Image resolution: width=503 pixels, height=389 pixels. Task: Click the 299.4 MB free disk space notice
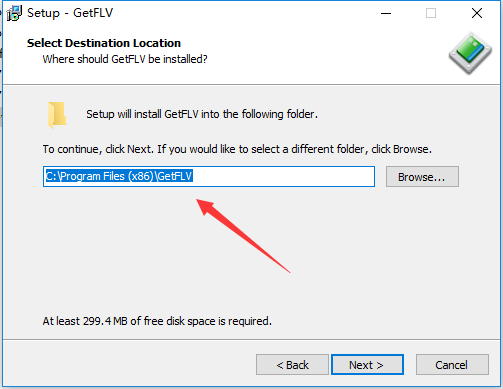click(157, 321)
